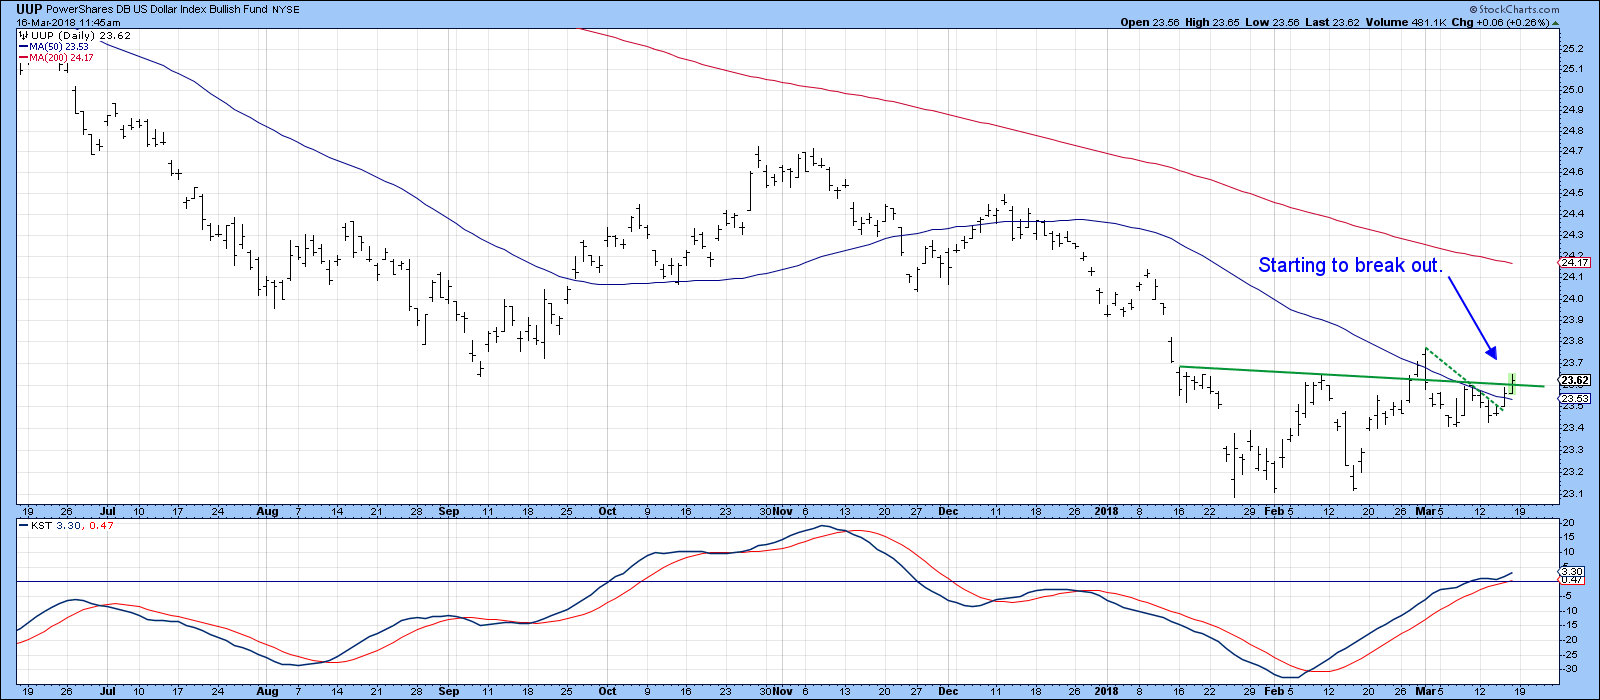Click the OHLC bar icon beside UUP (Daily)
The width and height of the screenshot is (1600, 700).
pyautogui.click(x=23, y=35)
